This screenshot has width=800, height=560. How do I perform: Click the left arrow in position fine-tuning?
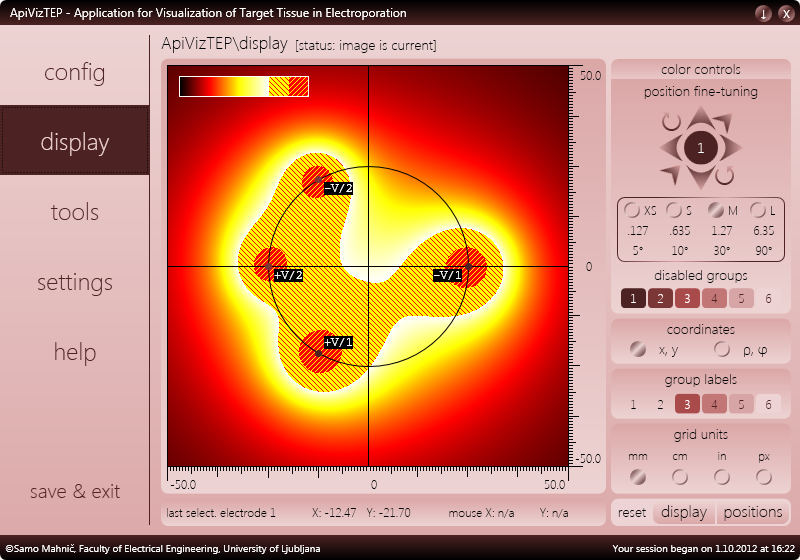click(670, 148)
